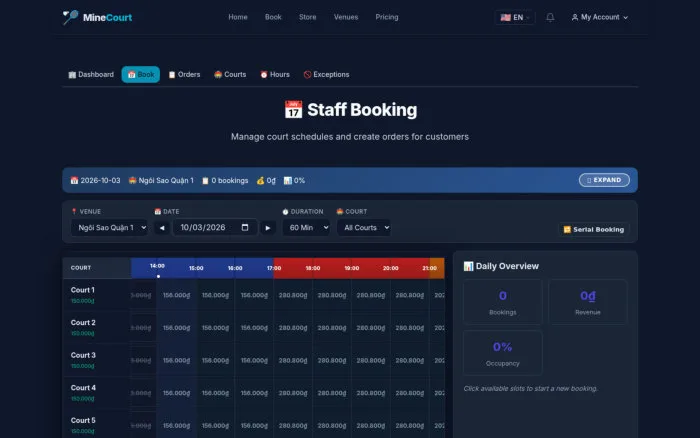
Task: Go to the previous day arrow
Action: tap(162, 228)
